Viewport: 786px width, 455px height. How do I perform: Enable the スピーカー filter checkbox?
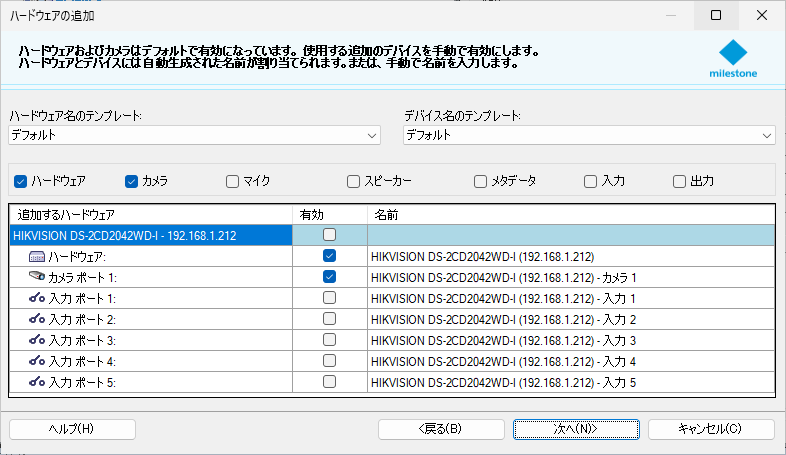tap(353, 181)
